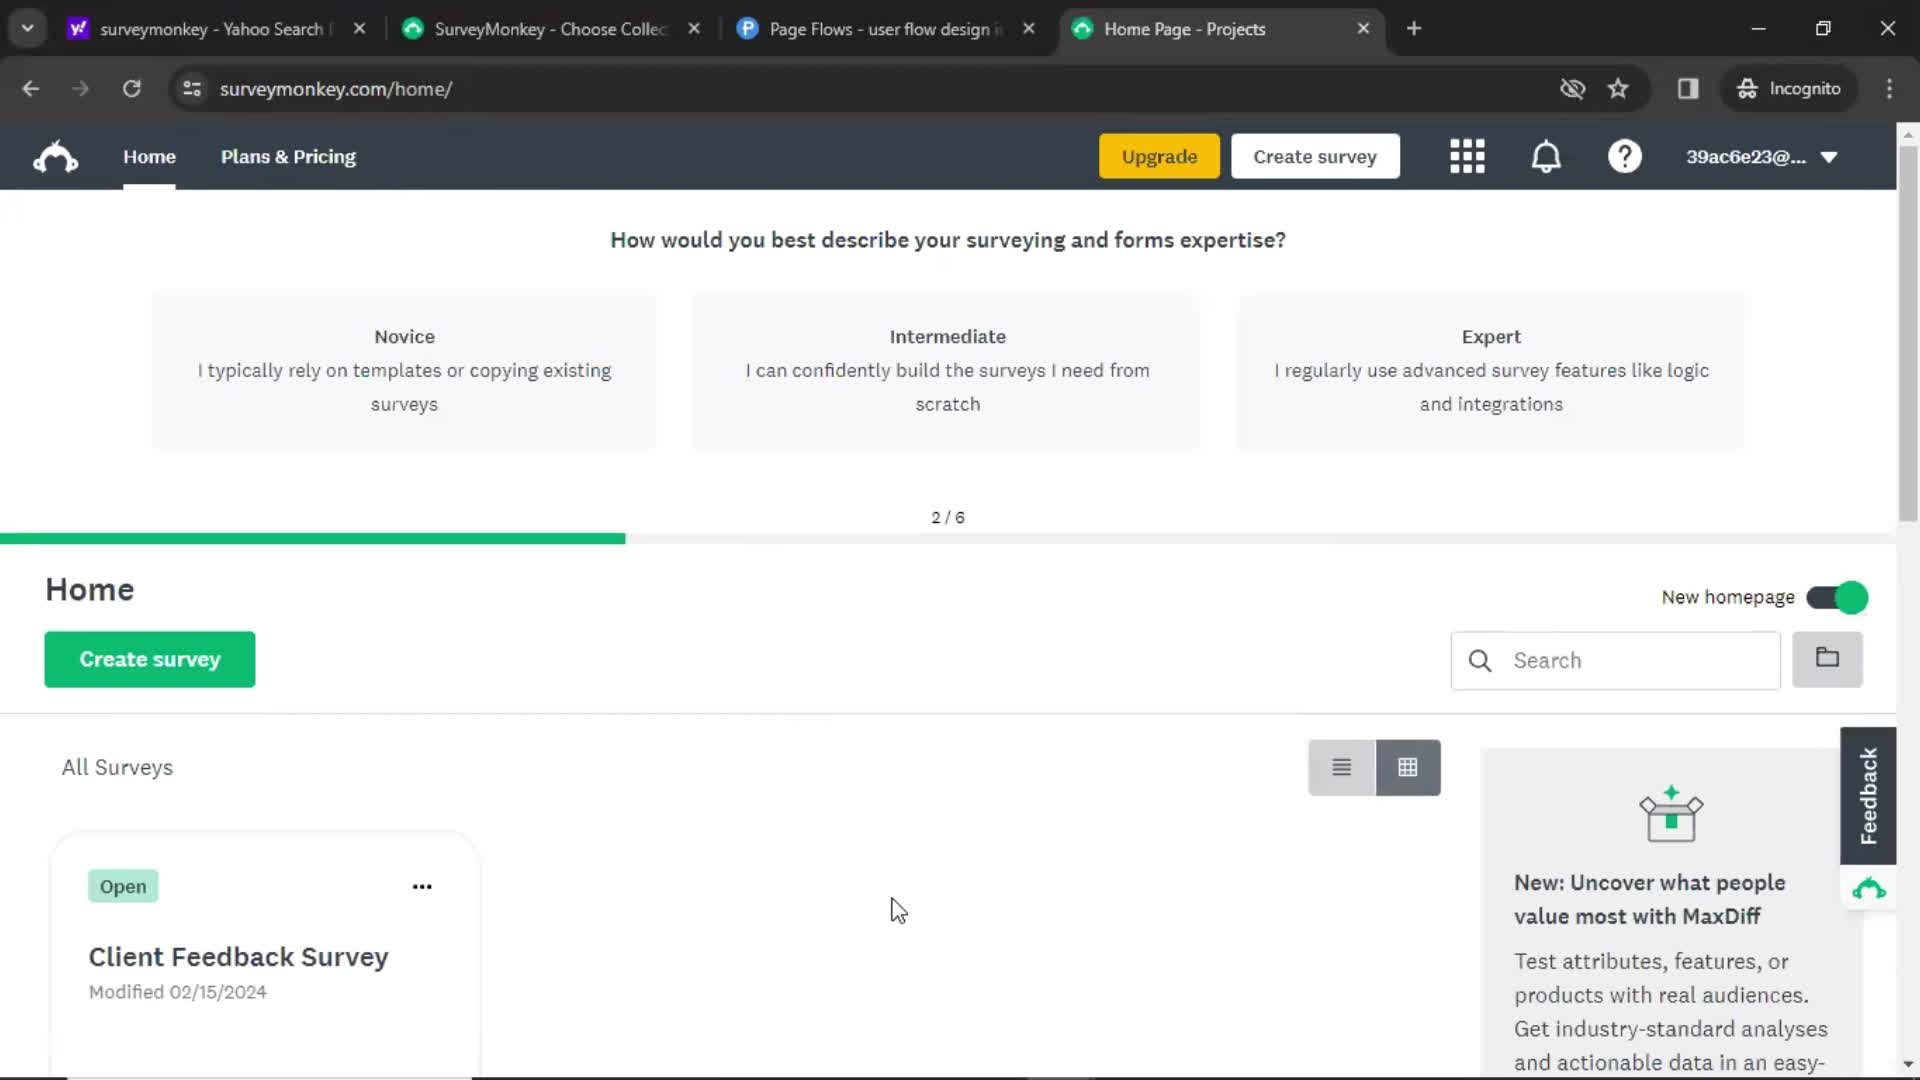Click the help question mark icon
This screenshot has width=1920, height=1080.
1623,156
